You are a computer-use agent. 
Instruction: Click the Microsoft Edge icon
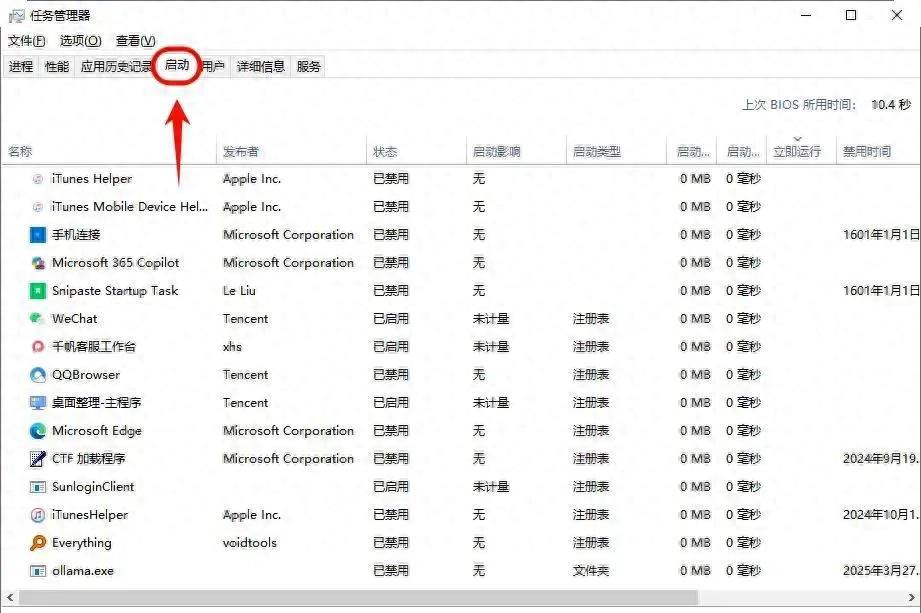(38, 431)
